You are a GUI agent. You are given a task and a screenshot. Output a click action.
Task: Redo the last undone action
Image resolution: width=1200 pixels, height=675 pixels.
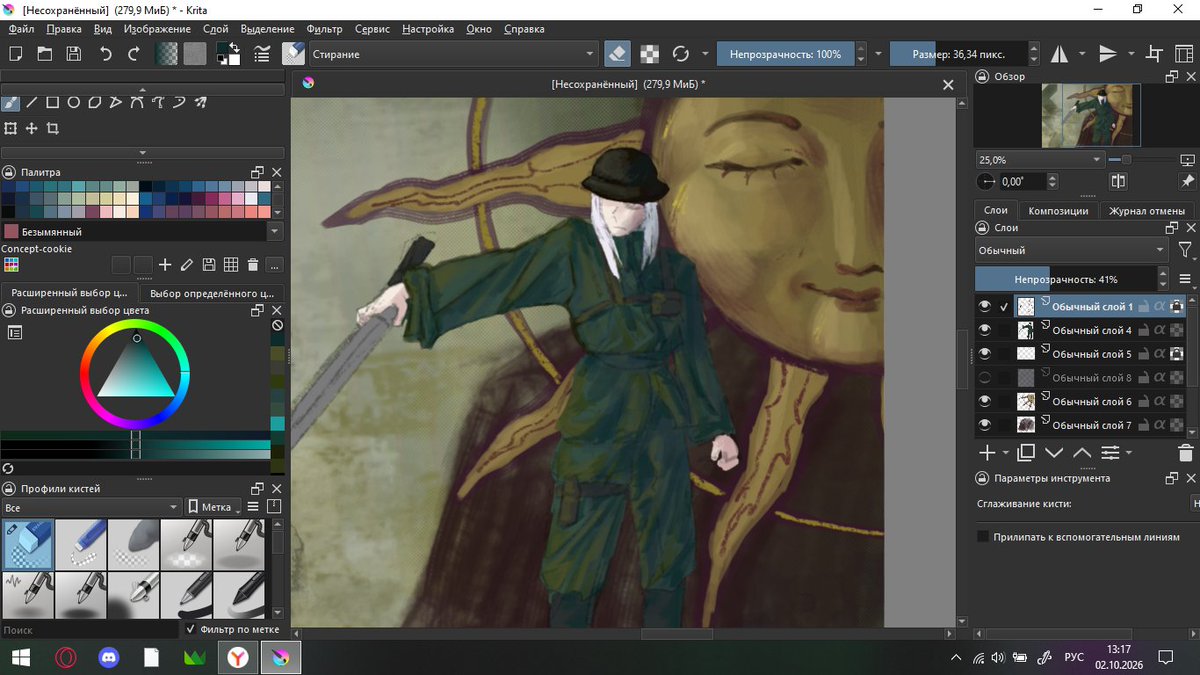[134, 54]
